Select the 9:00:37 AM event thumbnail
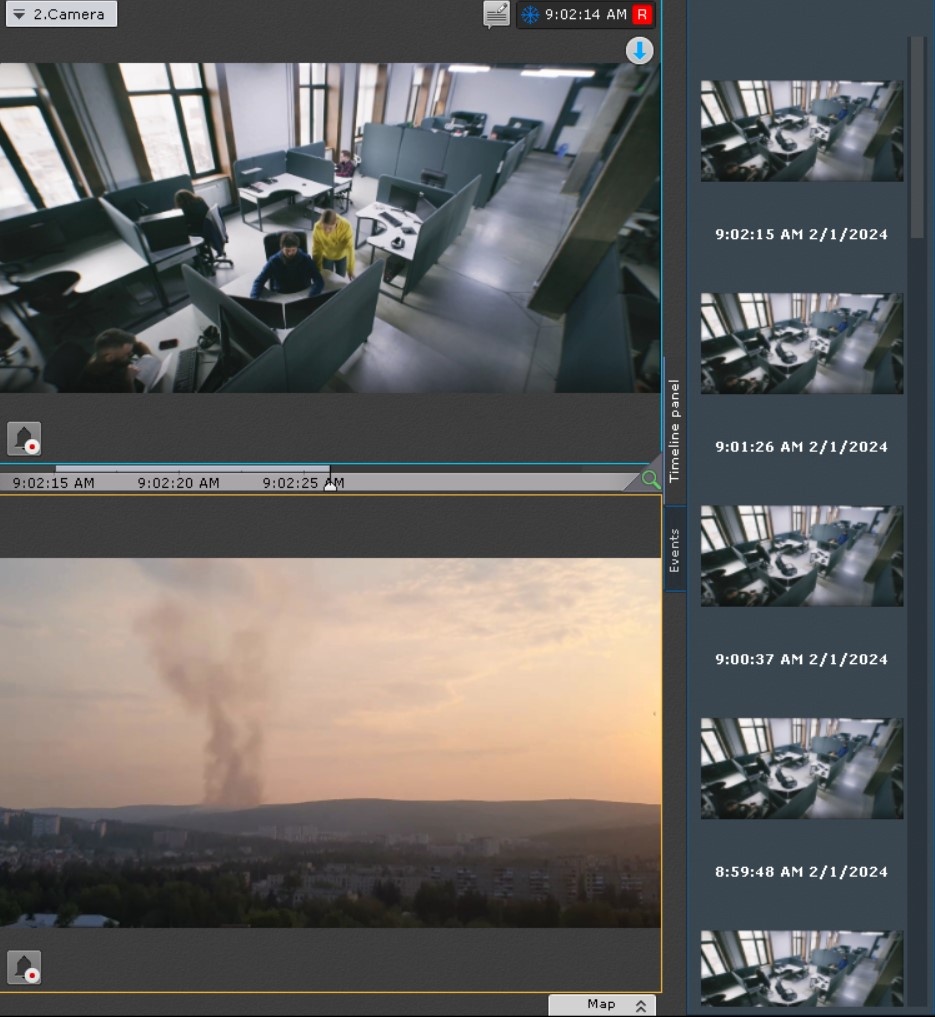The height and width of the screenshot is (1017, 935). (801, 555)
